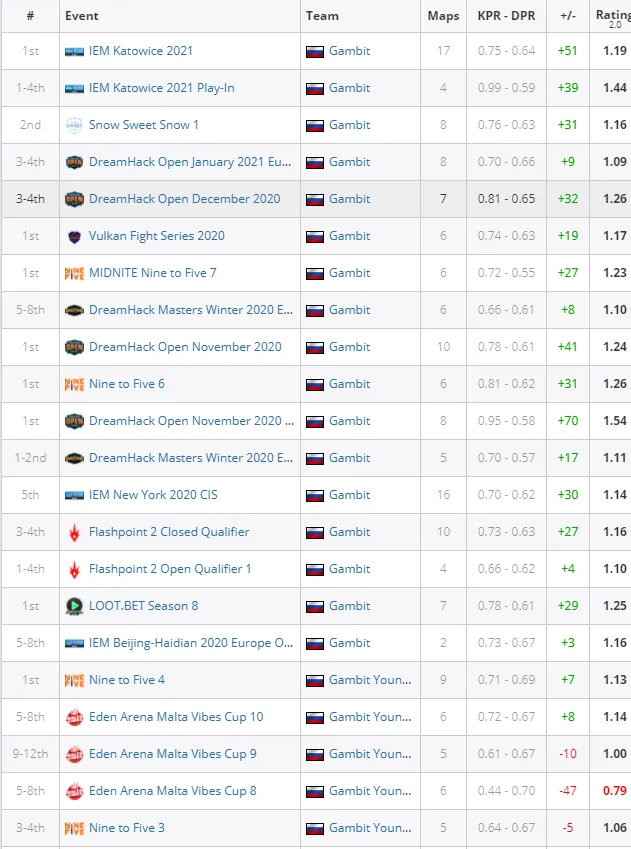This screenshot has width=631, height=849.
Task: Open the IEM Katowice 2021 Play-In link
Action: coord(161,88)
